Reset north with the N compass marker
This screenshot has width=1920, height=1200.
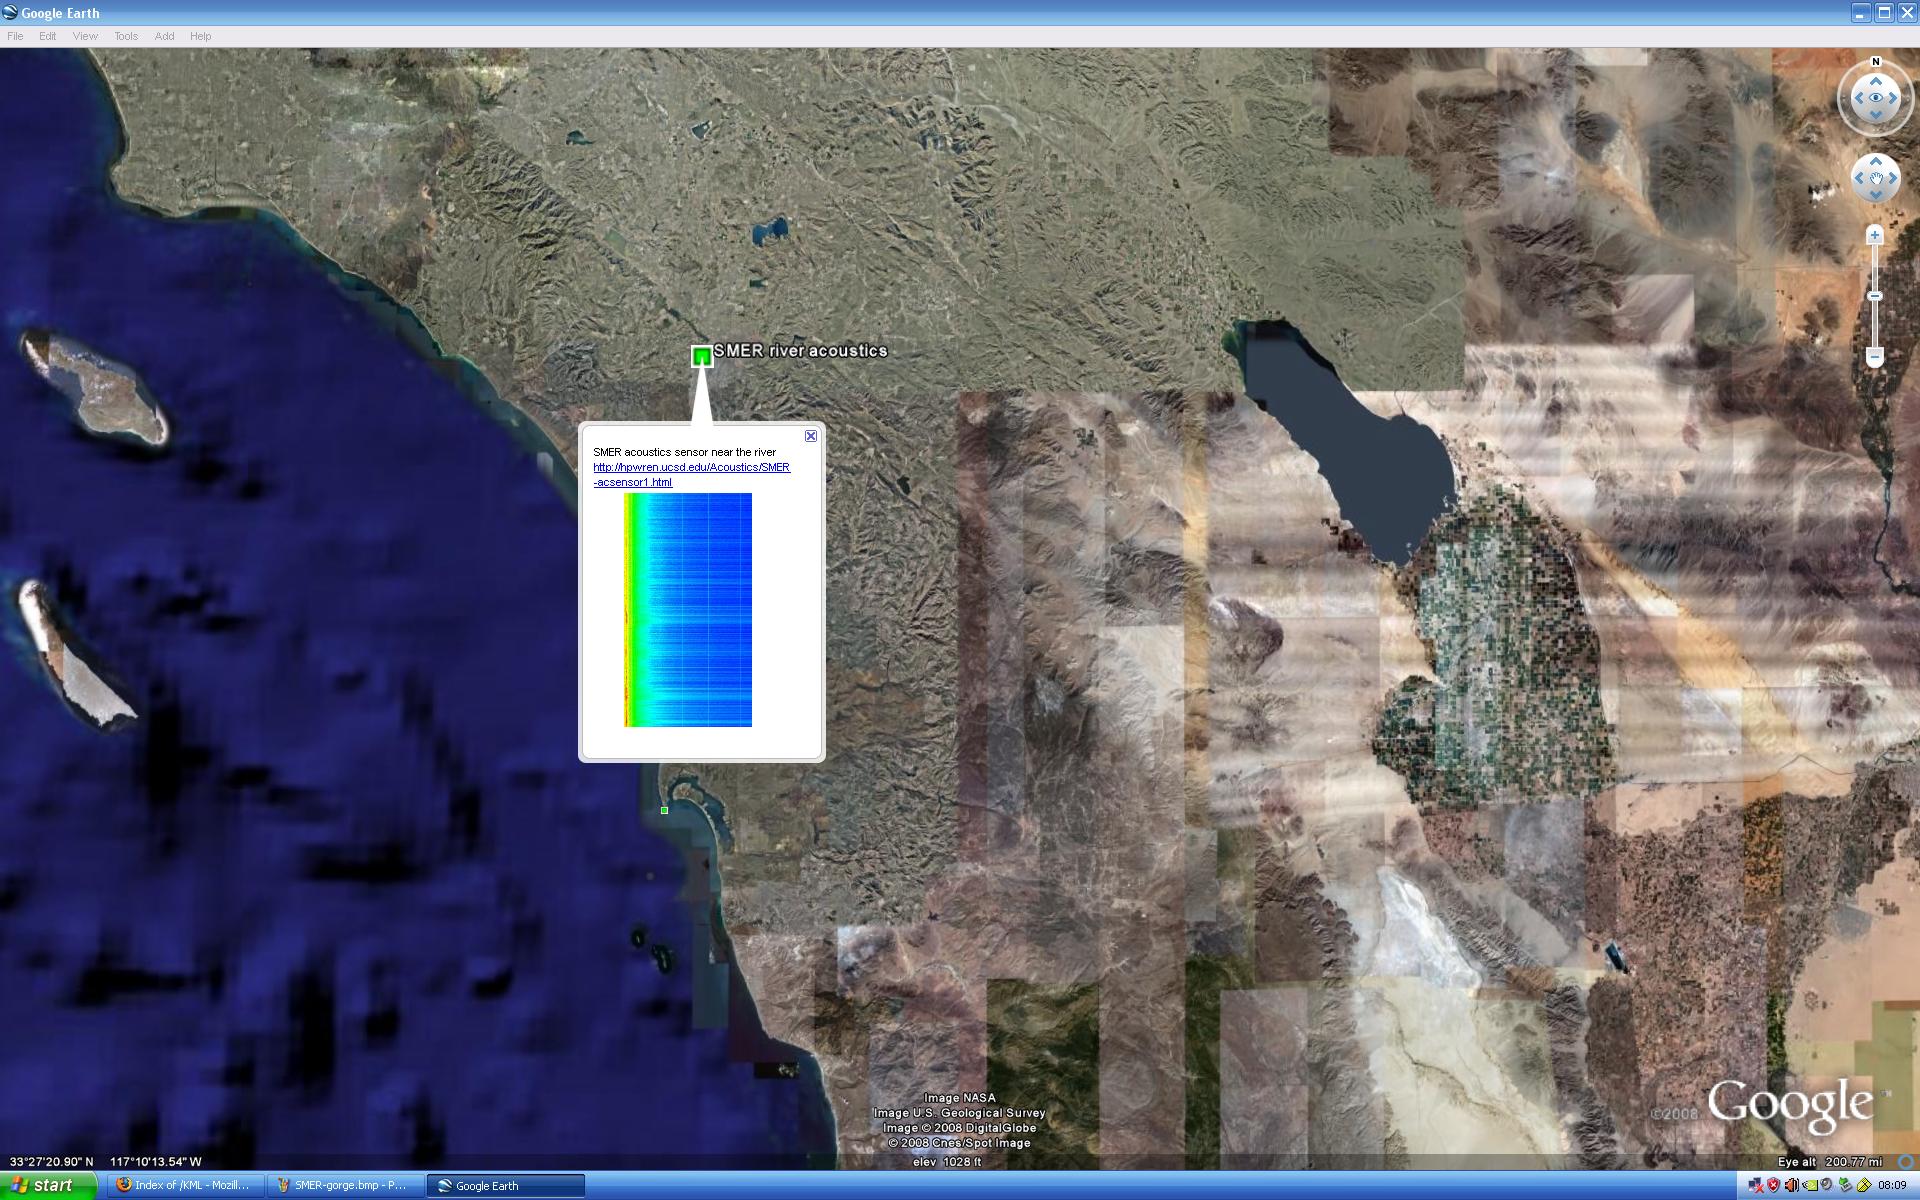[1876, 62]
